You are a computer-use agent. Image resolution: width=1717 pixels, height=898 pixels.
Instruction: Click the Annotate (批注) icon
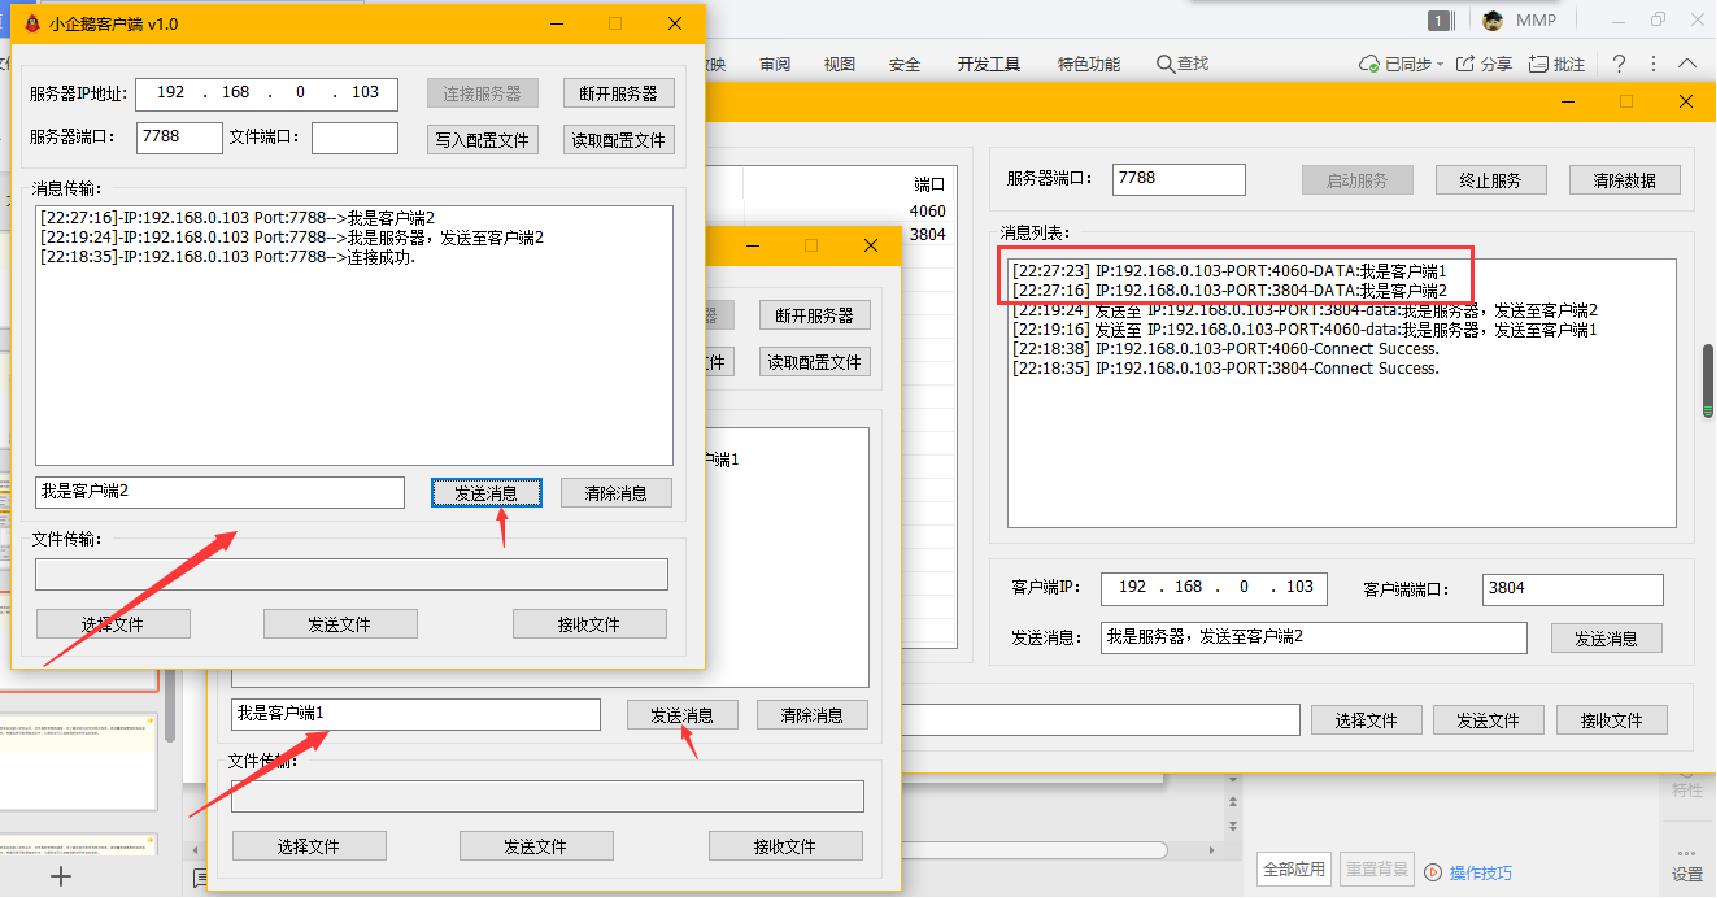click(x=1539, y=64)
